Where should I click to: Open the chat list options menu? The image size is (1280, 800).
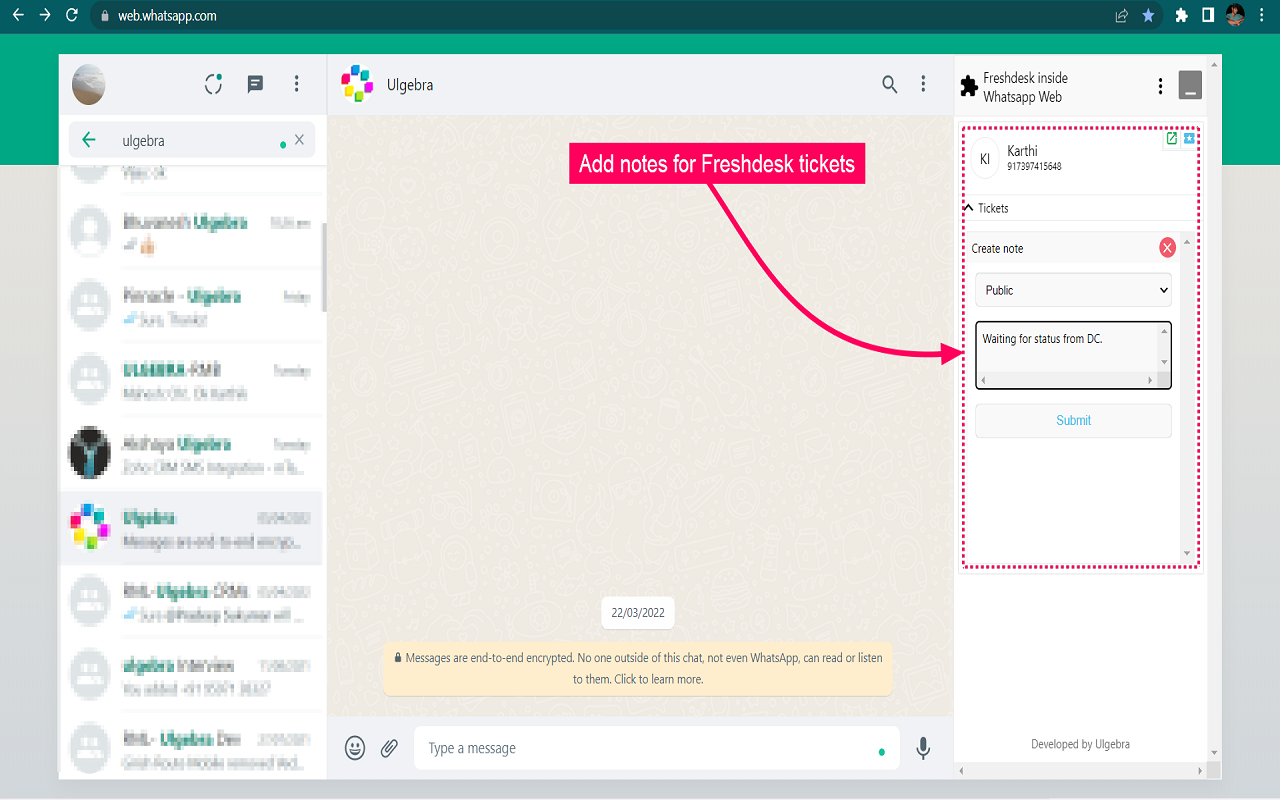click(296, 84)
